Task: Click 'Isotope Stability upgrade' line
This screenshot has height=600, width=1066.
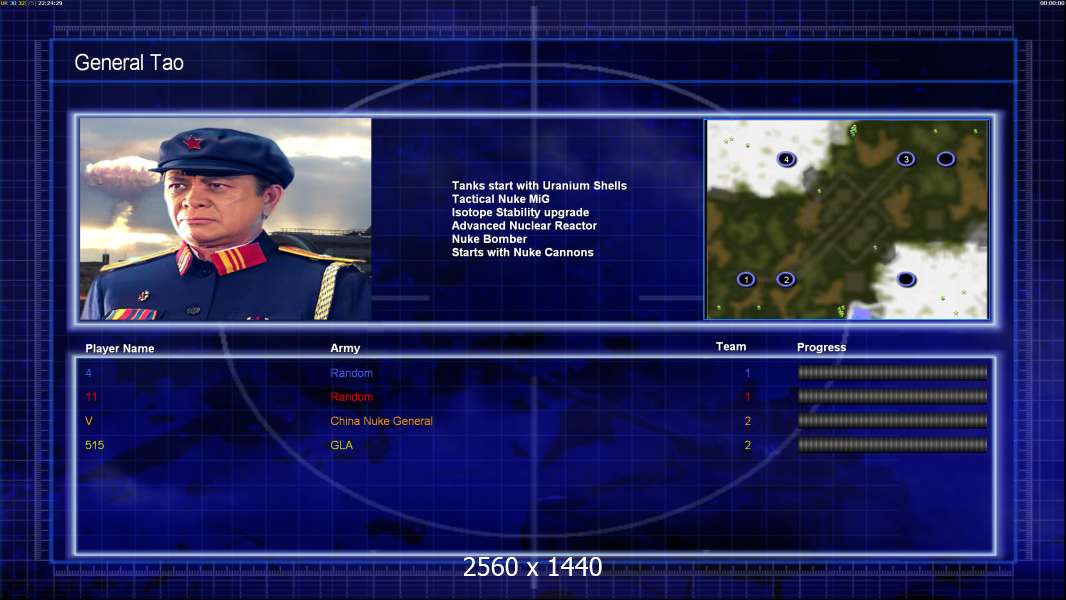Action: click(520, 212)
